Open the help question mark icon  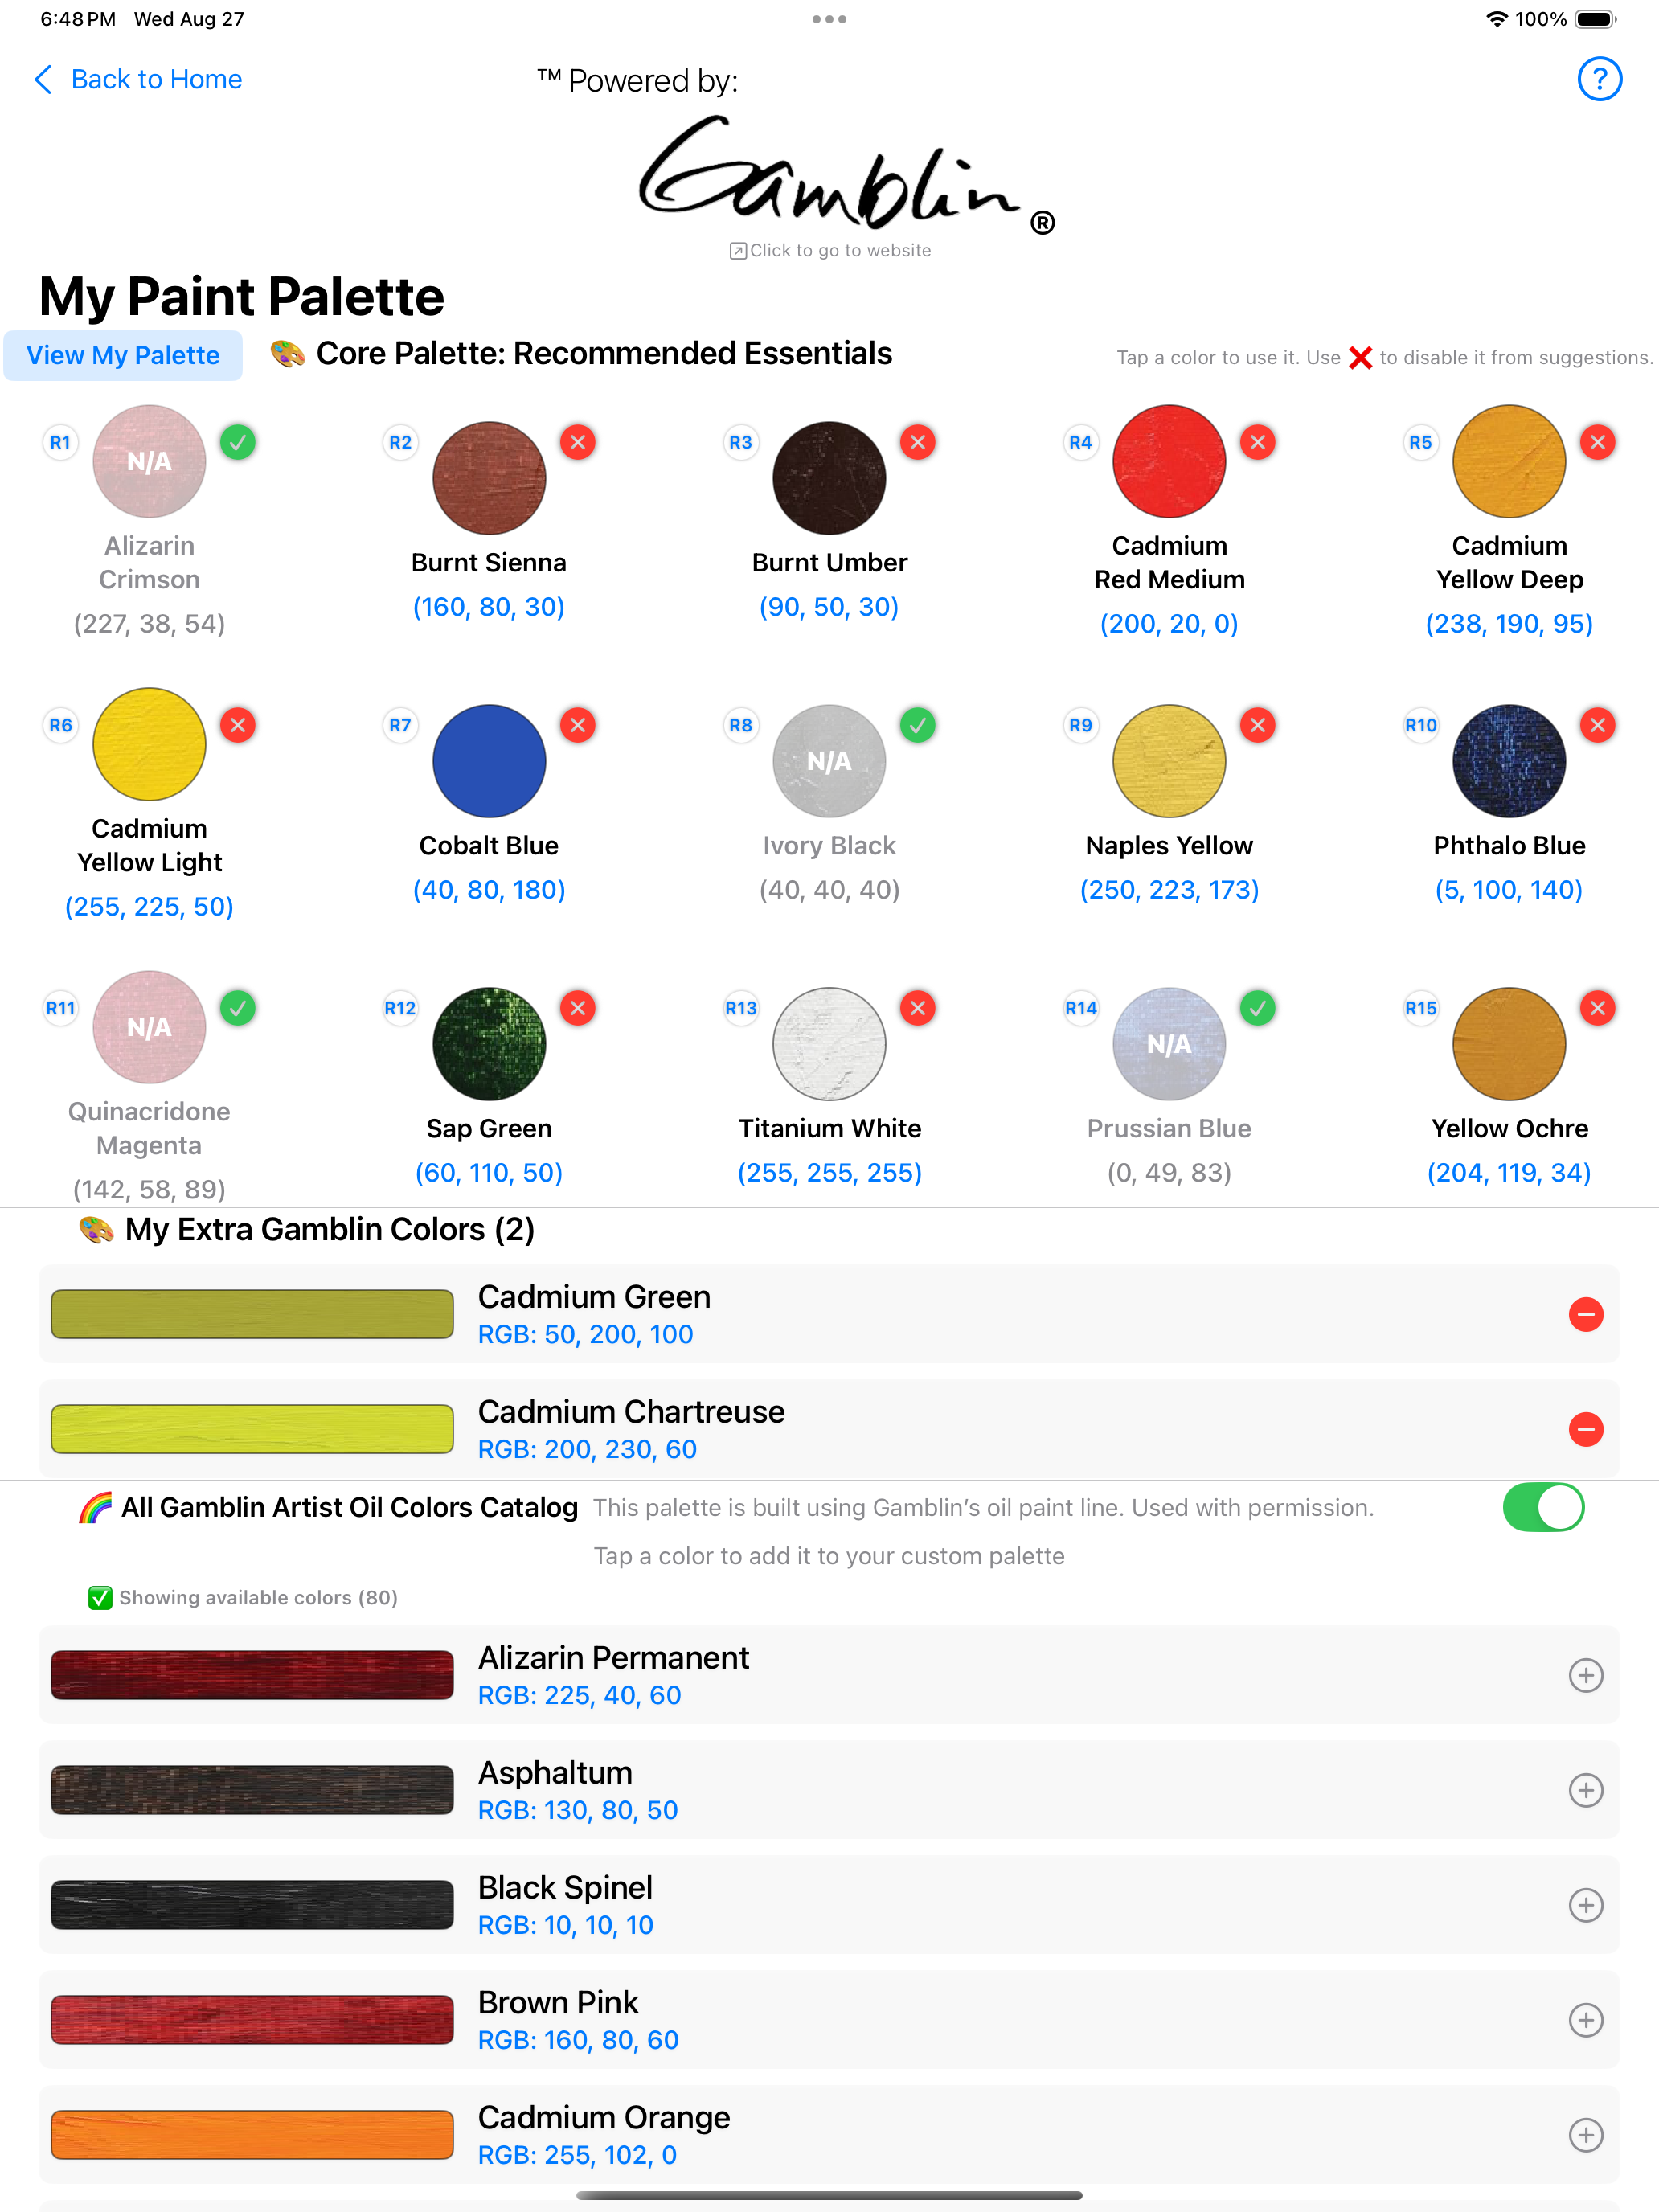click(x=1598, y=79)
